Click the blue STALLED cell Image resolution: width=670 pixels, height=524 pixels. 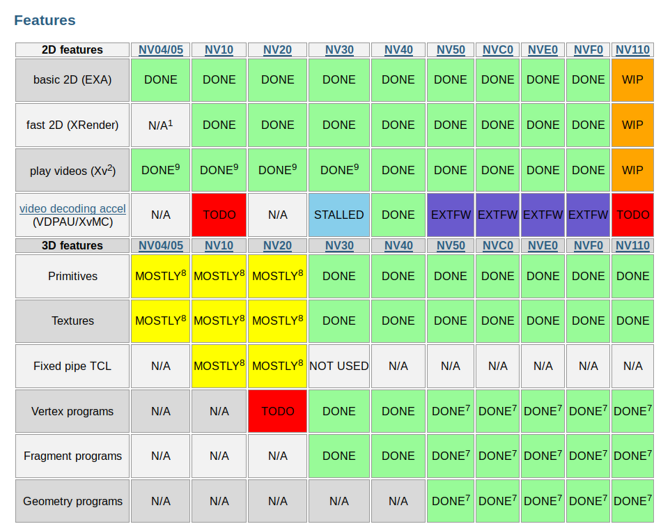pyautogui.click(x=338, y=215)
